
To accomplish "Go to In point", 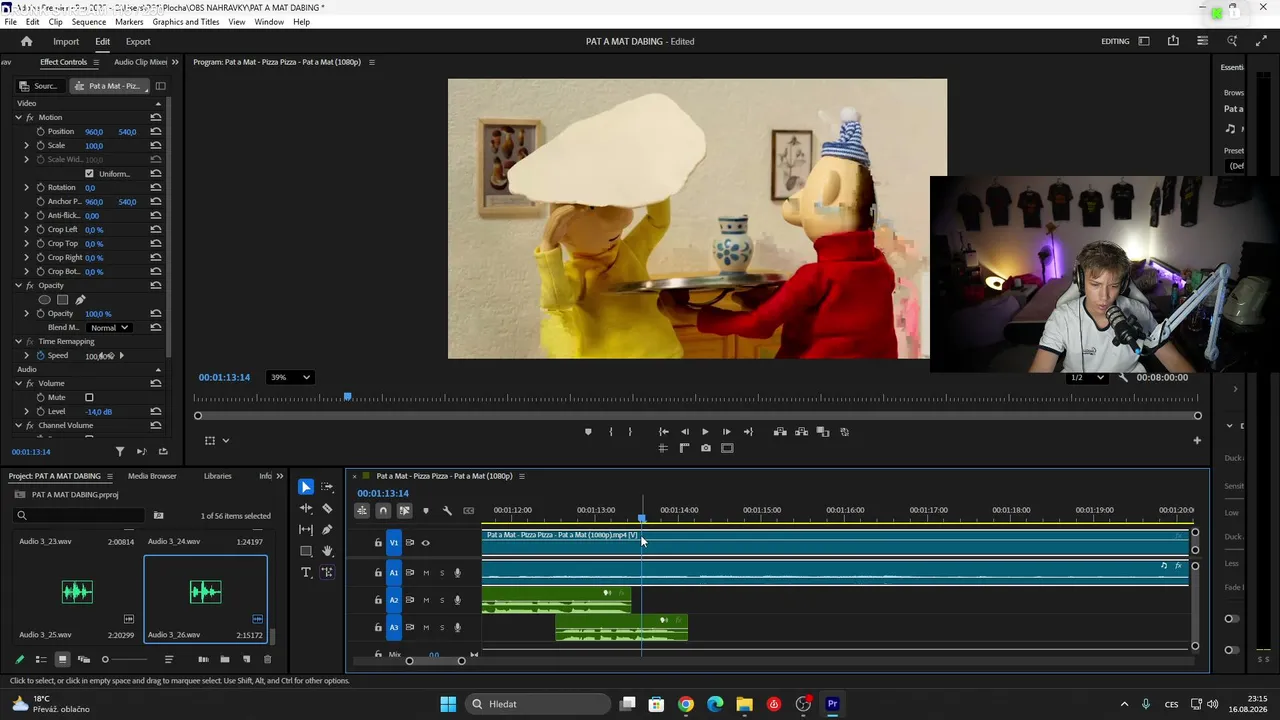I will tap(663, 432).
